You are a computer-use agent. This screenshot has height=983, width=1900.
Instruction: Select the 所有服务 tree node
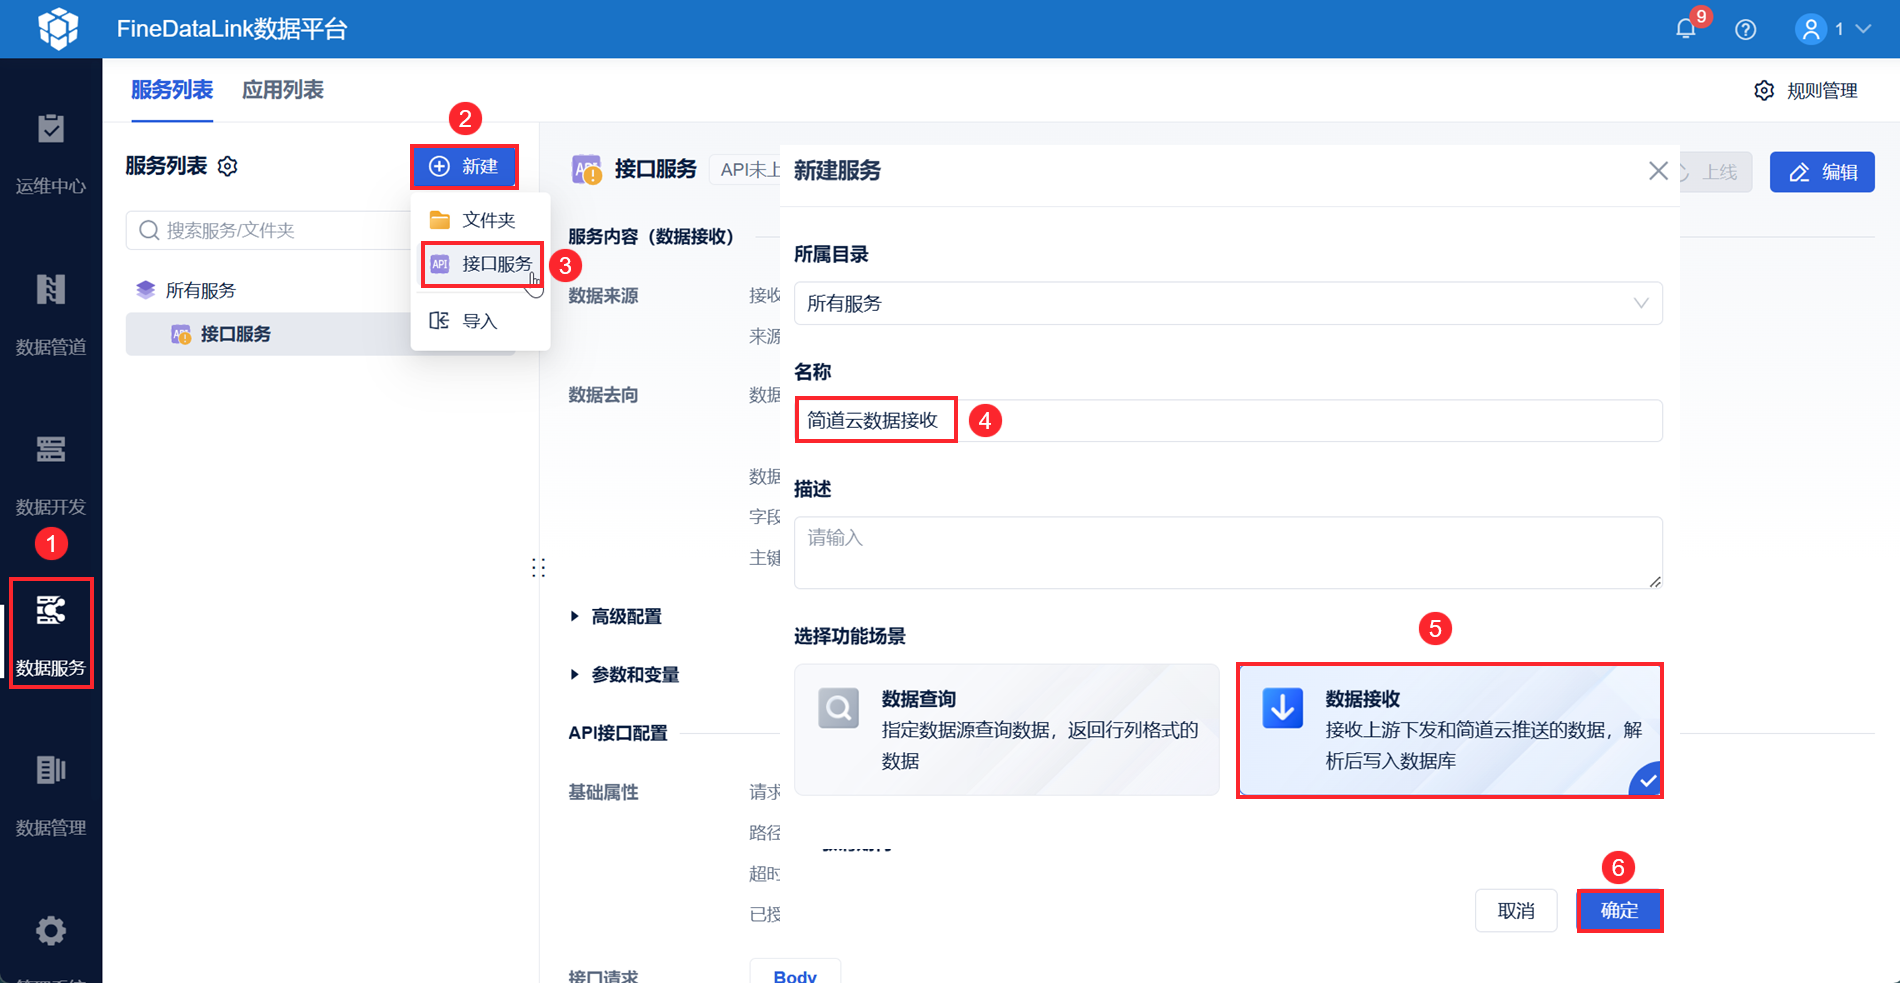pyautogui.click(x=200, y=290)
